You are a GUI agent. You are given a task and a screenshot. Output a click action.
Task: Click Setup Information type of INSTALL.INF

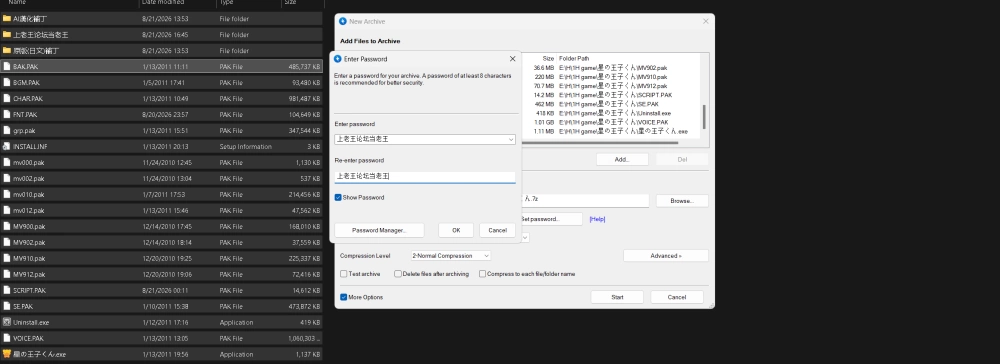pyautogui.click(x=246, y=147)
